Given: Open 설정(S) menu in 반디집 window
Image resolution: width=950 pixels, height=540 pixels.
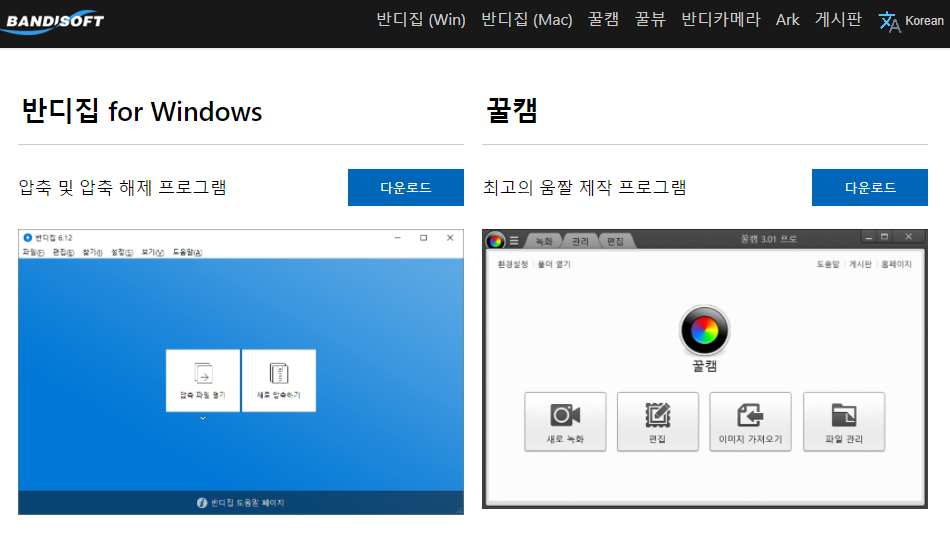Looking at the screenshot, I should [x=122, y=252].
